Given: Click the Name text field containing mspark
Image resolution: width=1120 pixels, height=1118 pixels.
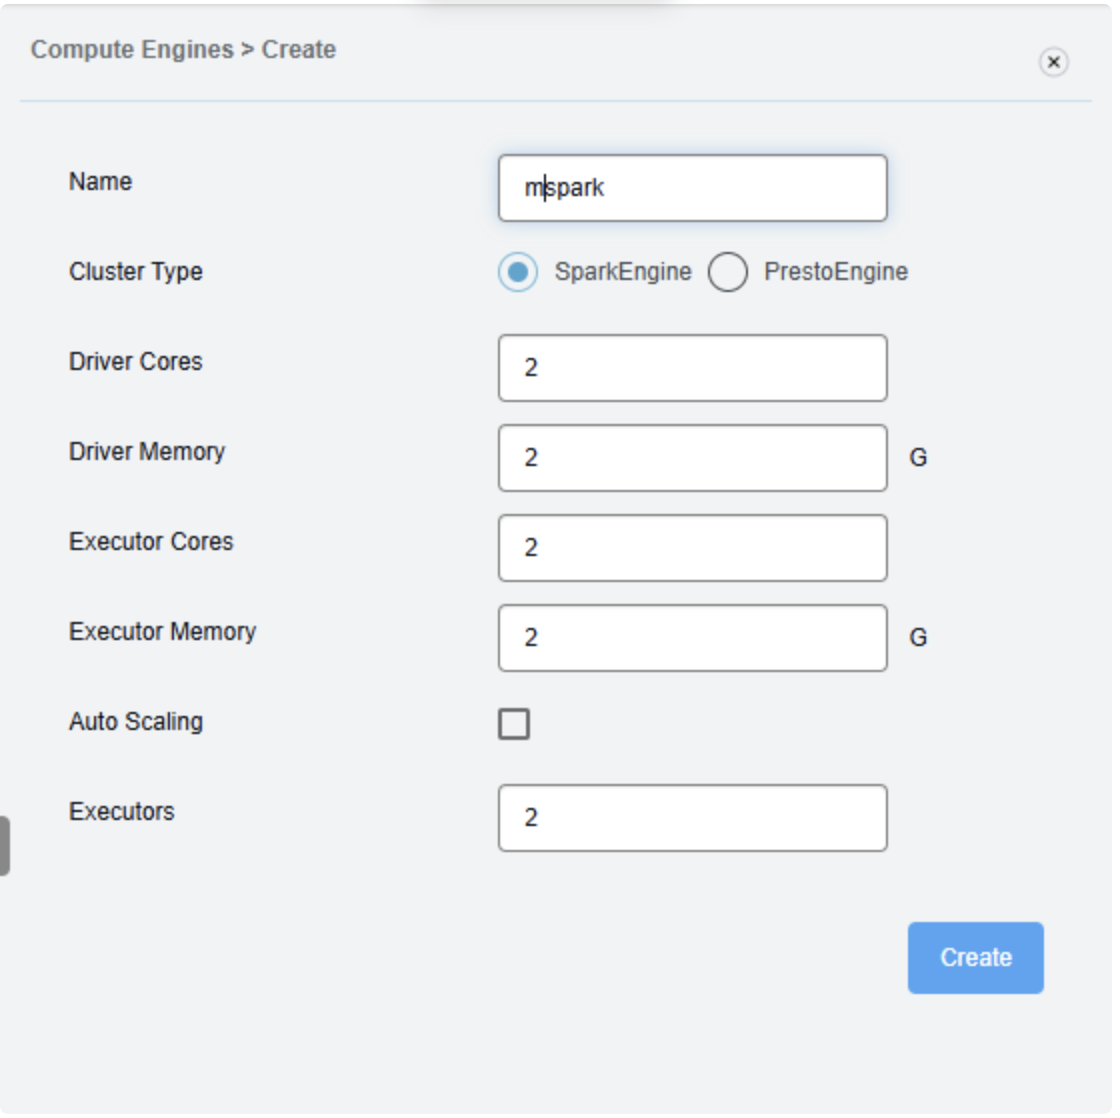Looking at the screenshot, I should 692,188.
